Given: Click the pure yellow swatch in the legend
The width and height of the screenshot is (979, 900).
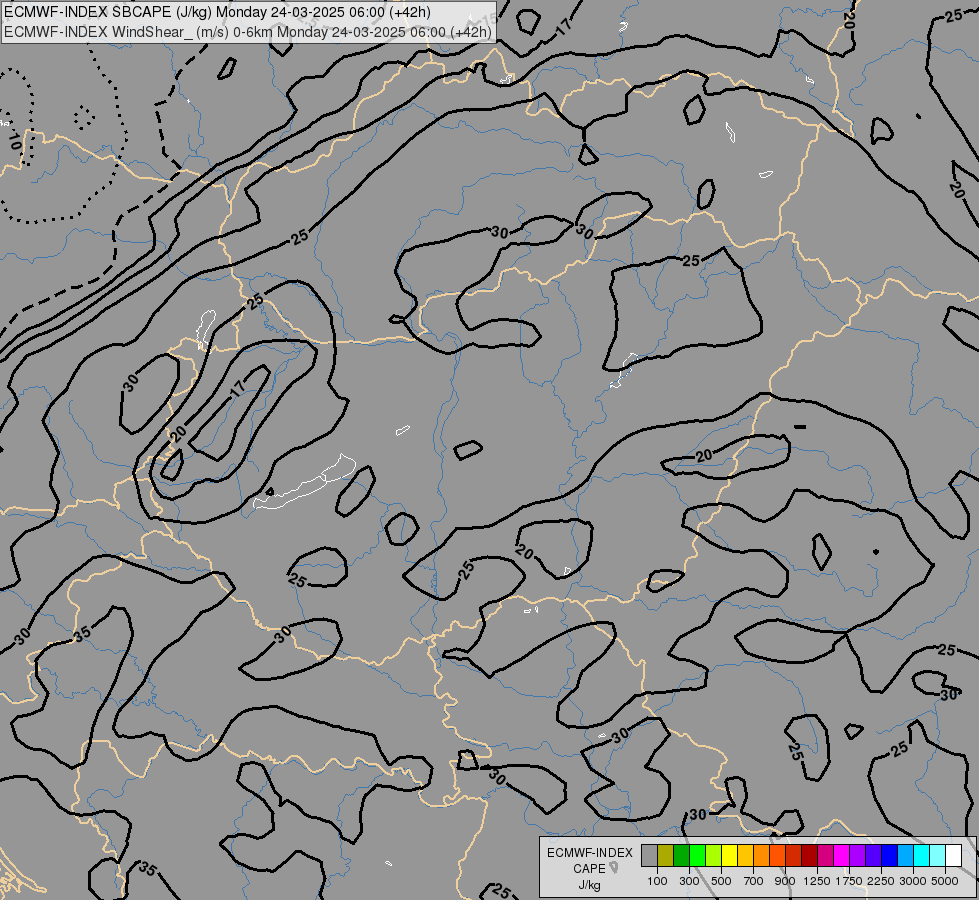Looking at the screenshot, I should (x=729, y=855).
